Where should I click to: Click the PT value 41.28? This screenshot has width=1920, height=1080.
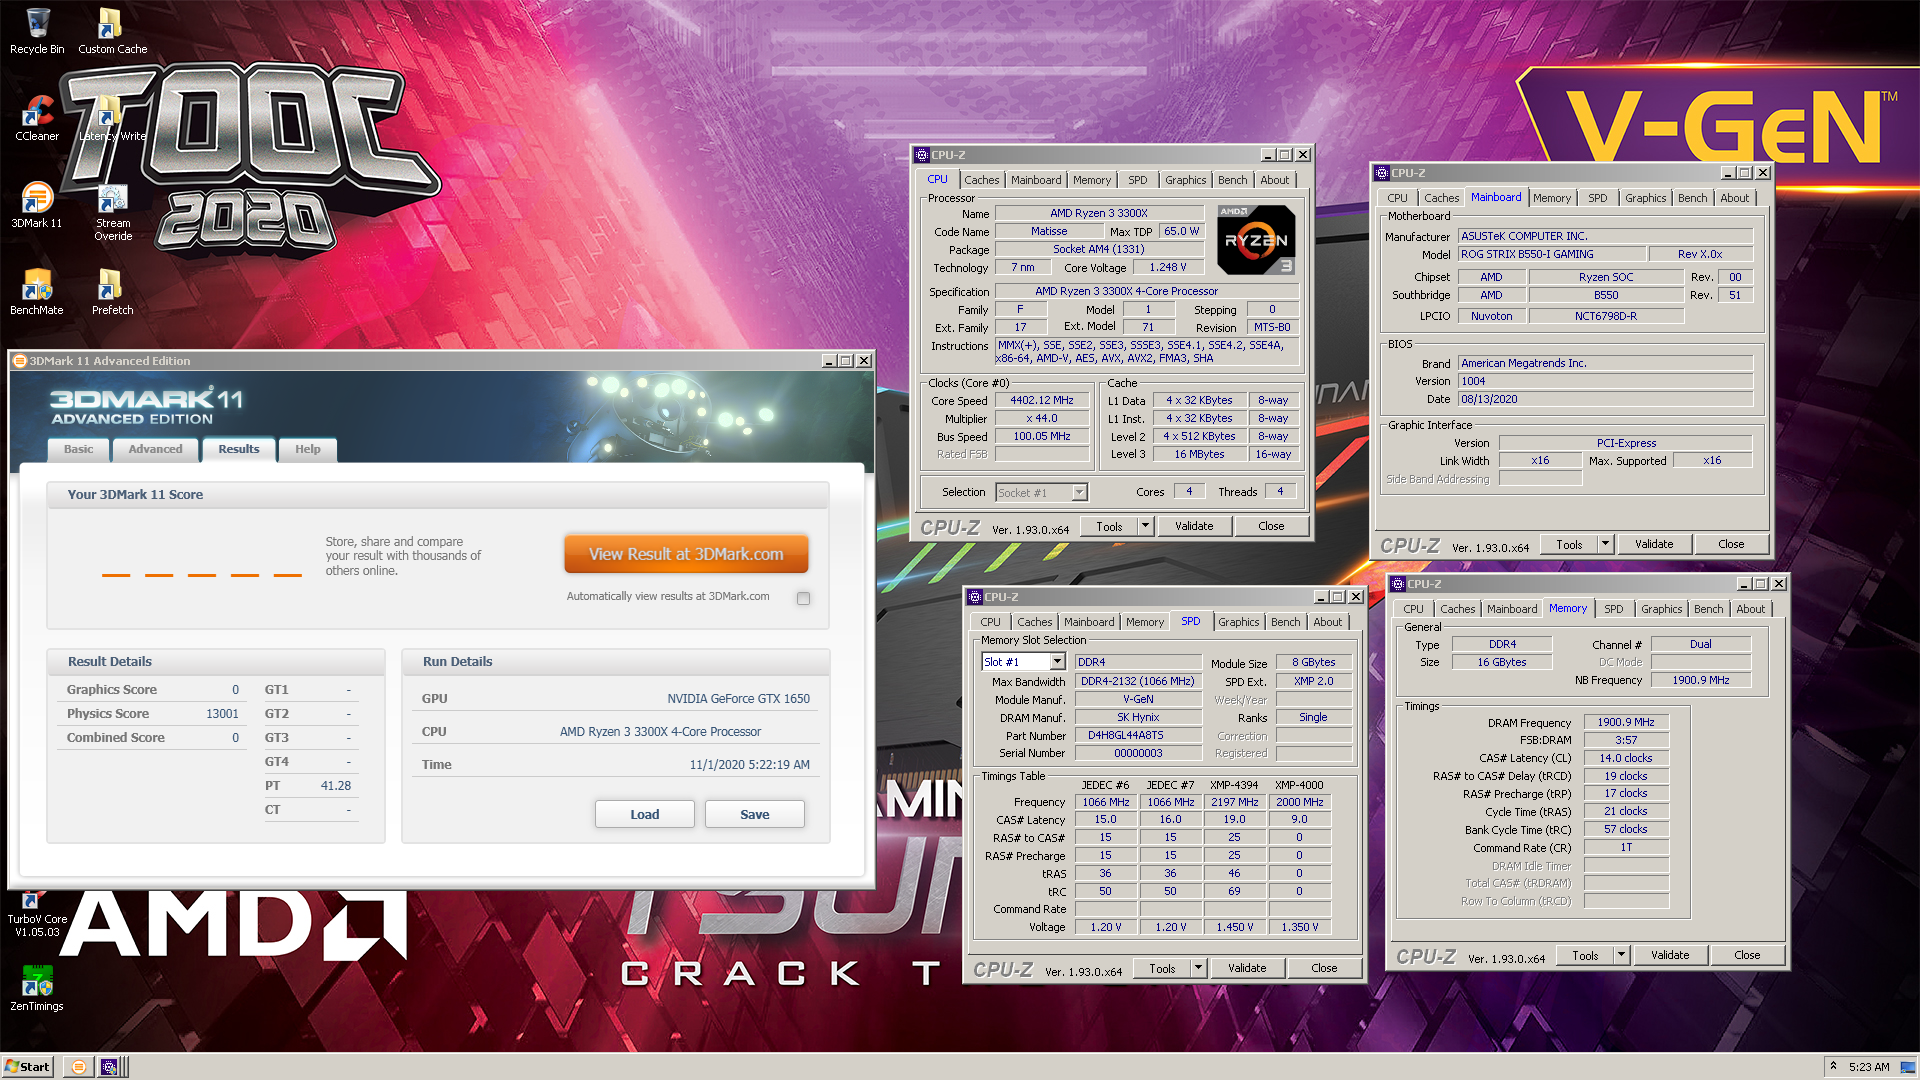click(x=335, y=786)
